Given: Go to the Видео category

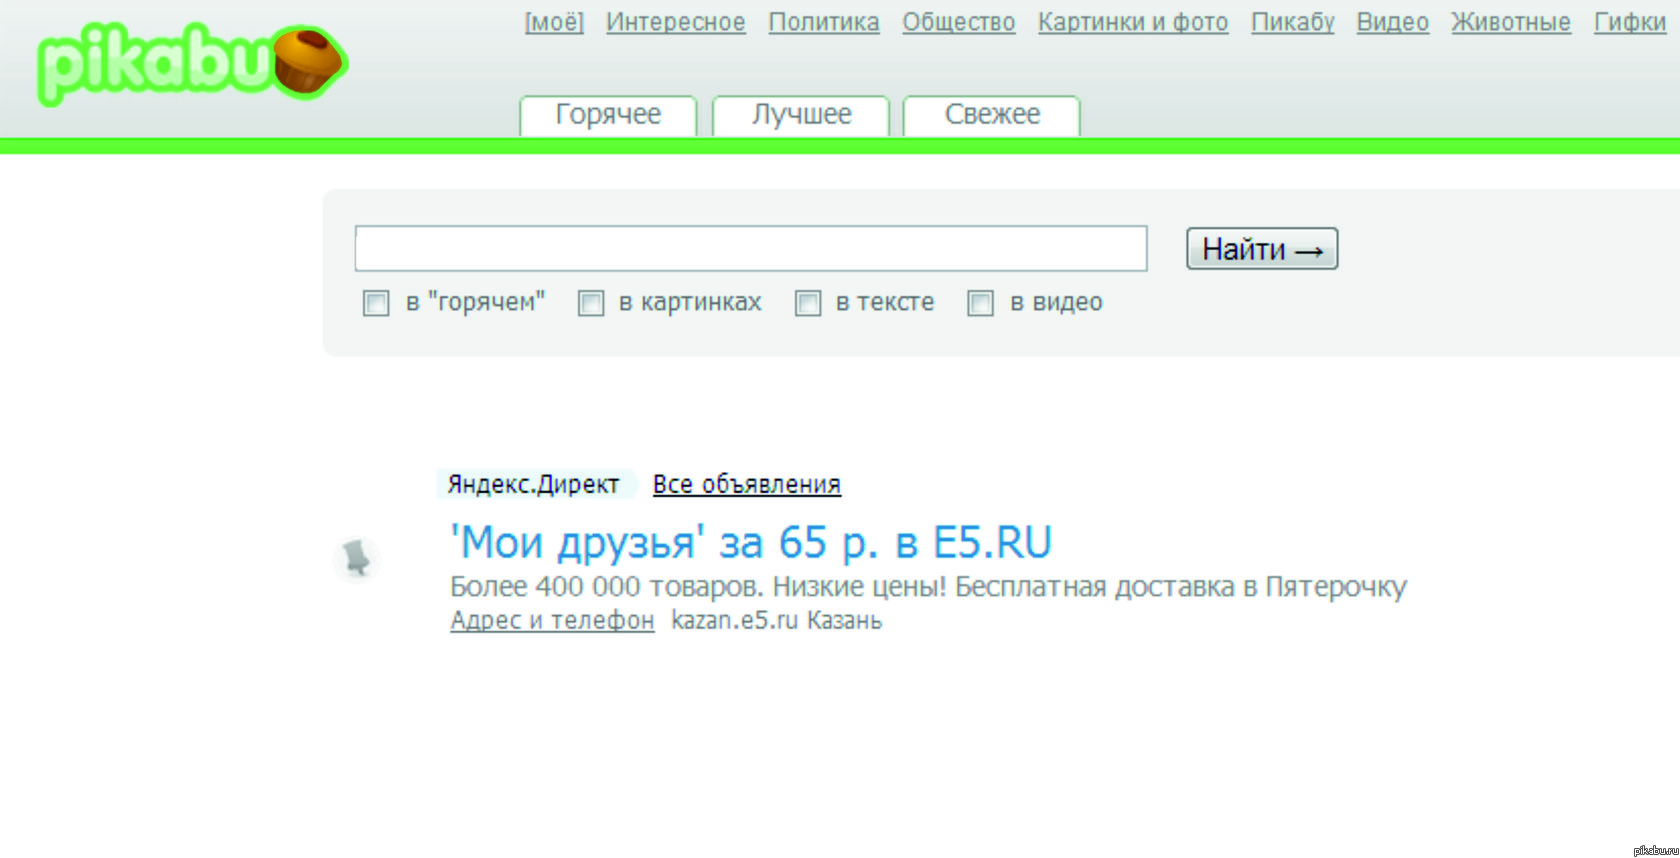Looking at the screenshot, I should (1393, 22).
